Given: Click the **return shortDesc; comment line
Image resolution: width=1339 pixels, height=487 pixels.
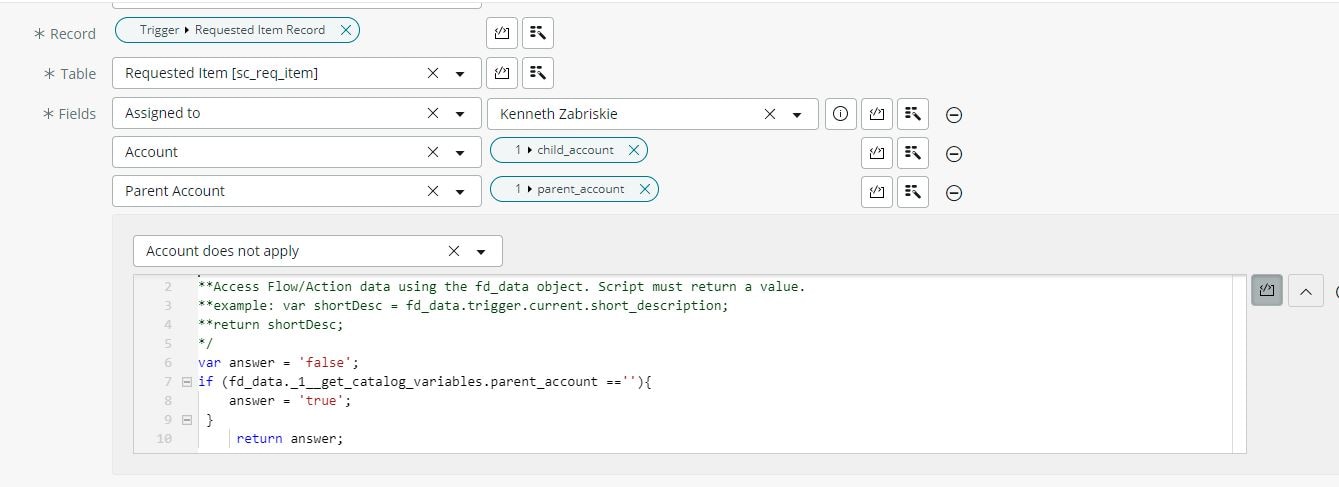Looking at the screenshot, I should coord(270,324).
